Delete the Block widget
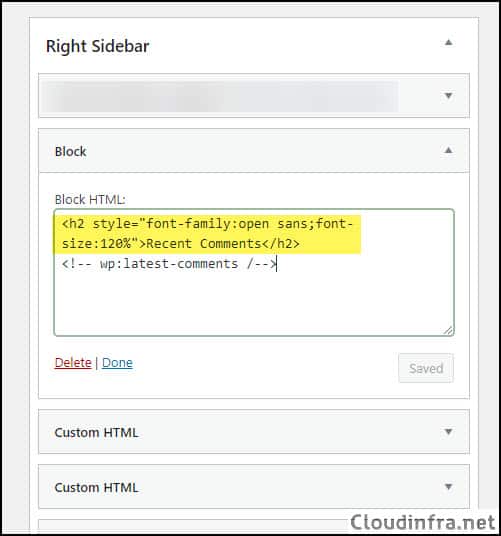 (x=73, y=363)
